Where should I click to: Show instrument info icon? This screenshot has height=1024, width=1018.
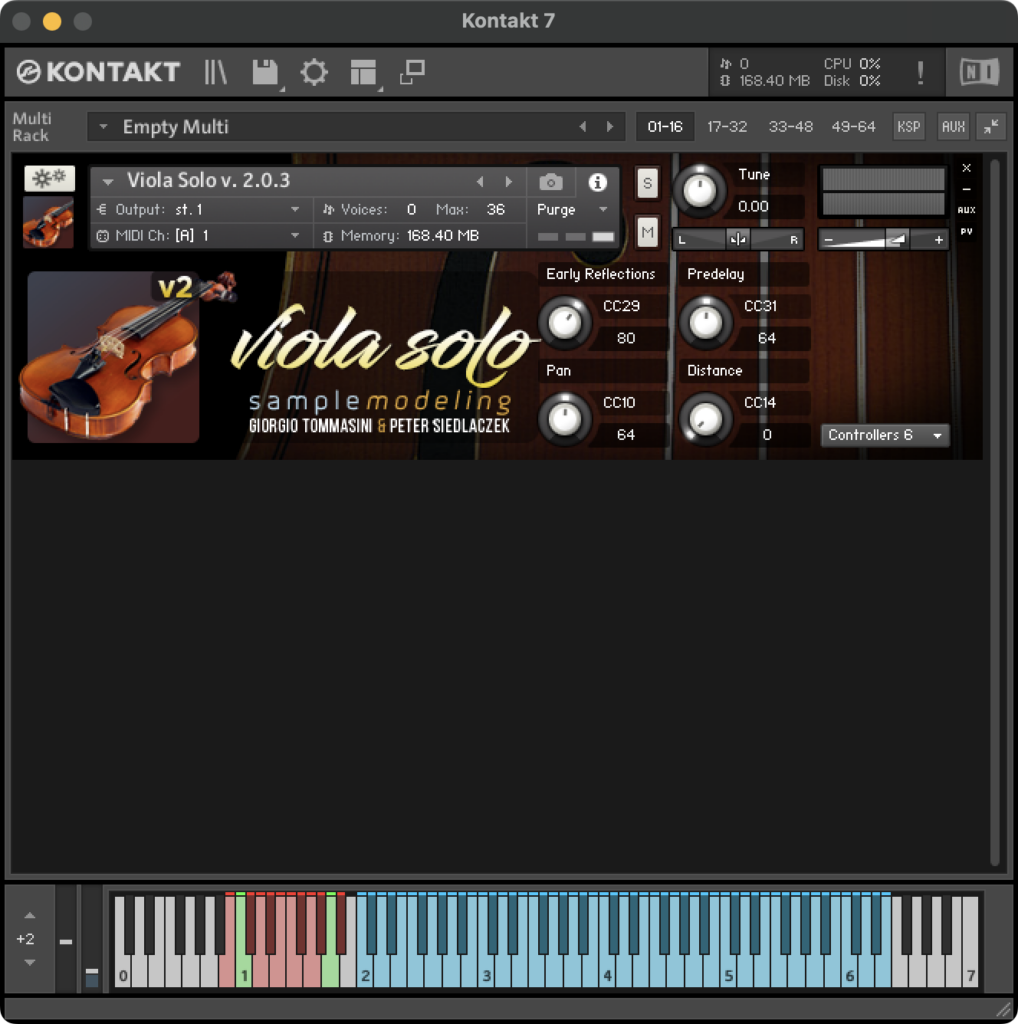pyautogui.click(x=597, y=182)
